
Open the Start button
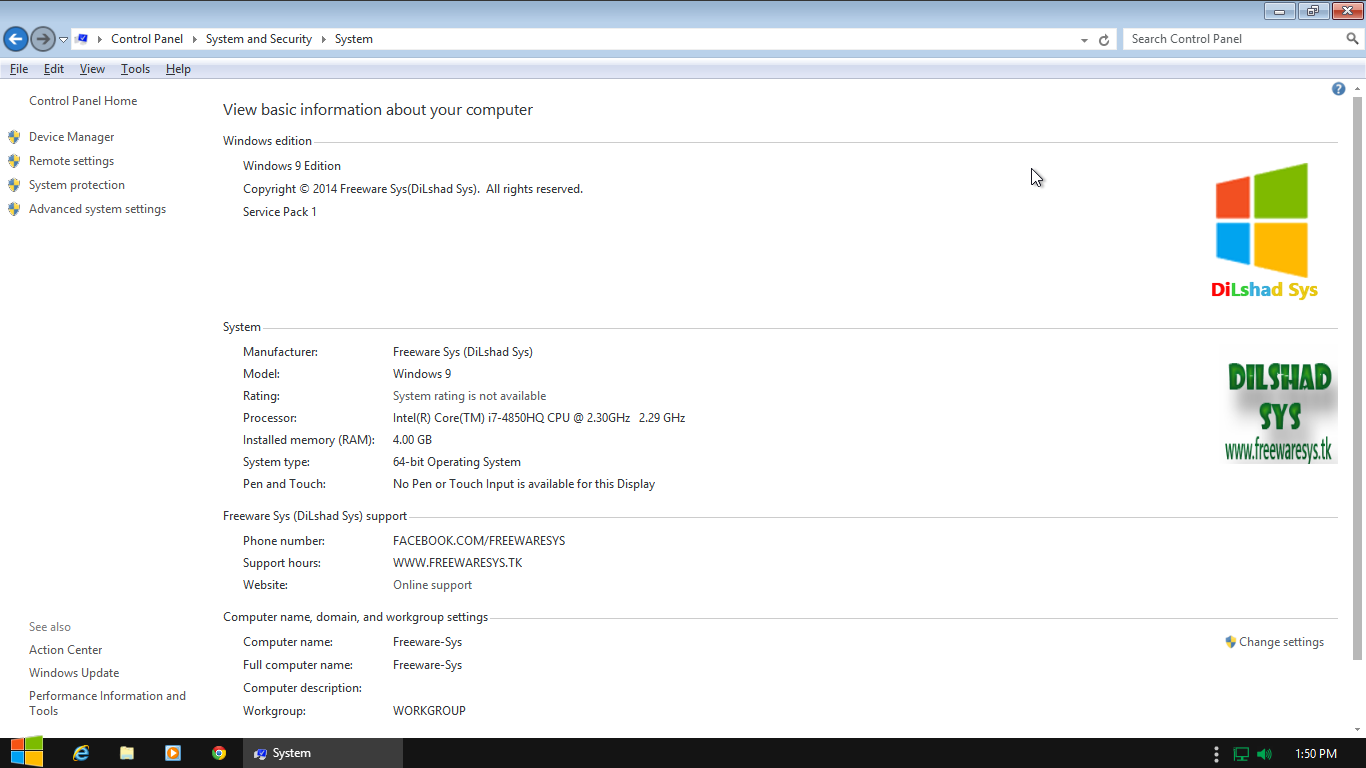(27, 753)
